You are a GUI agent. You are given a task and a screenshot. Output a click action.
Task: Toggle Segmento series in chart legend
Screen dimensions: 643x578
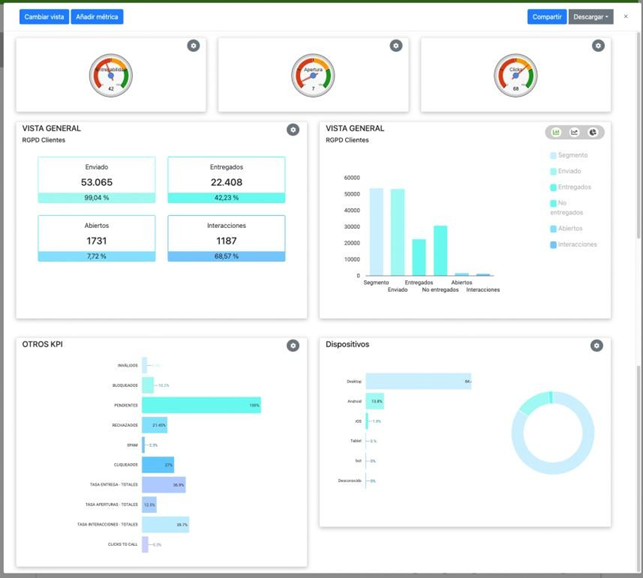click(x=569, y=155)
